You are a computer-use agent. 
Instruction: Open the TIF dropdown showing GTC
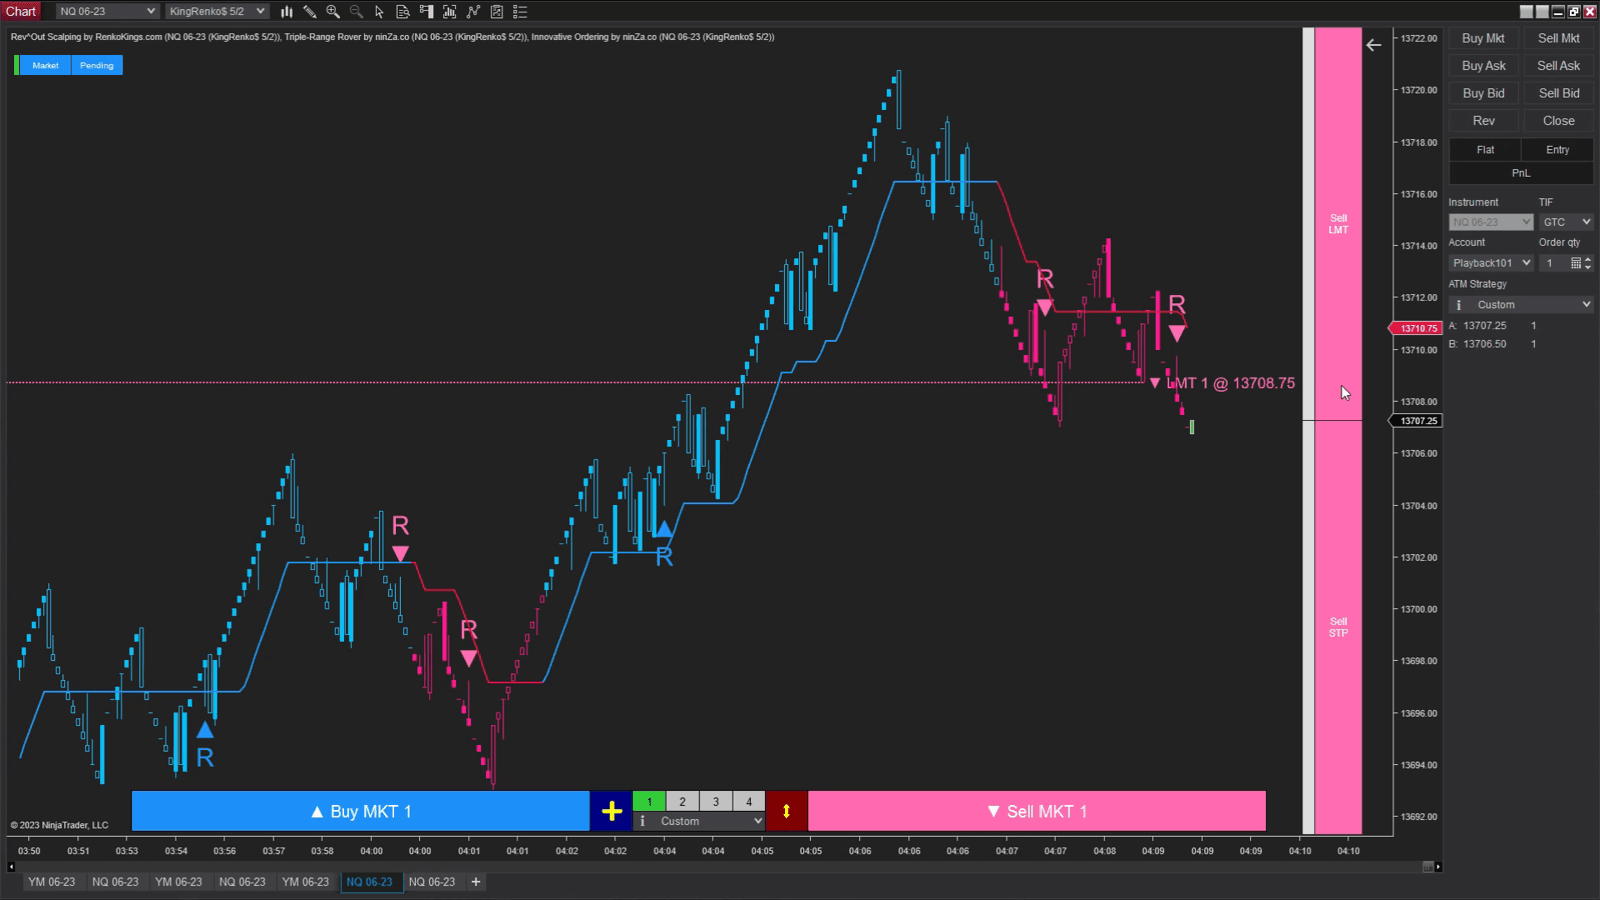(x=1565, y=222)
